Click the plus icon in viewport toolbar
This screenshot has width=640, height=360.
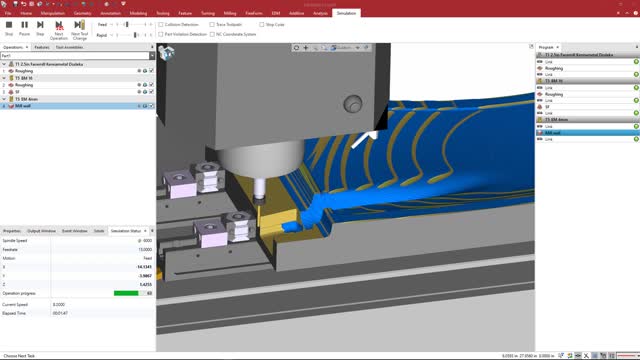tap(306, 48)
